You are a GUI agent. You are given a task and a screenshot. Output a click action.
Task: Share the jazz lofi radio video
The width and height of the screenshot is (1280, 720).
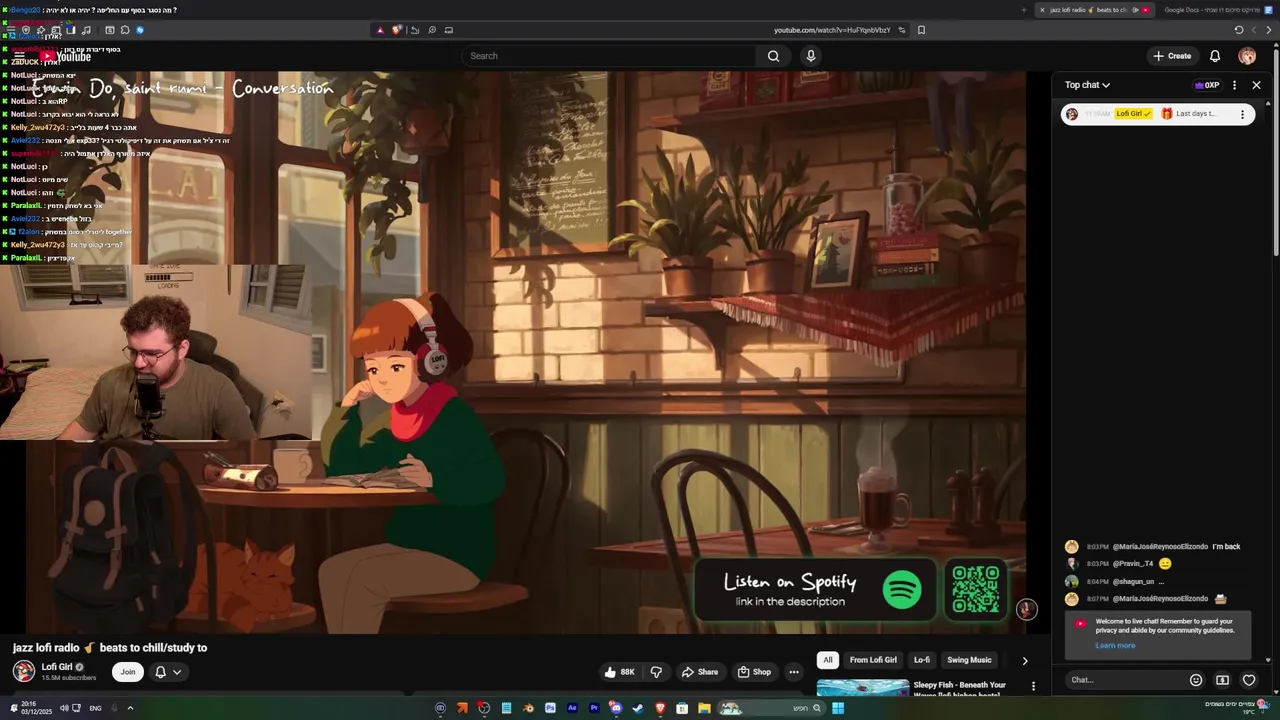click(700, 672)
